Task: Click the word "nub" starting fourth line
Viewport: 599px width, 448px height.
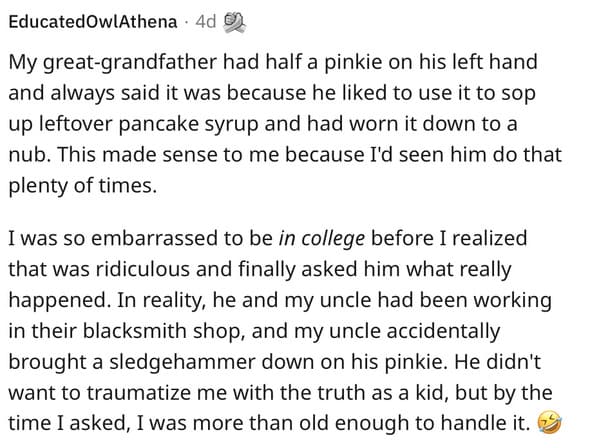Action: click(29, 155)
